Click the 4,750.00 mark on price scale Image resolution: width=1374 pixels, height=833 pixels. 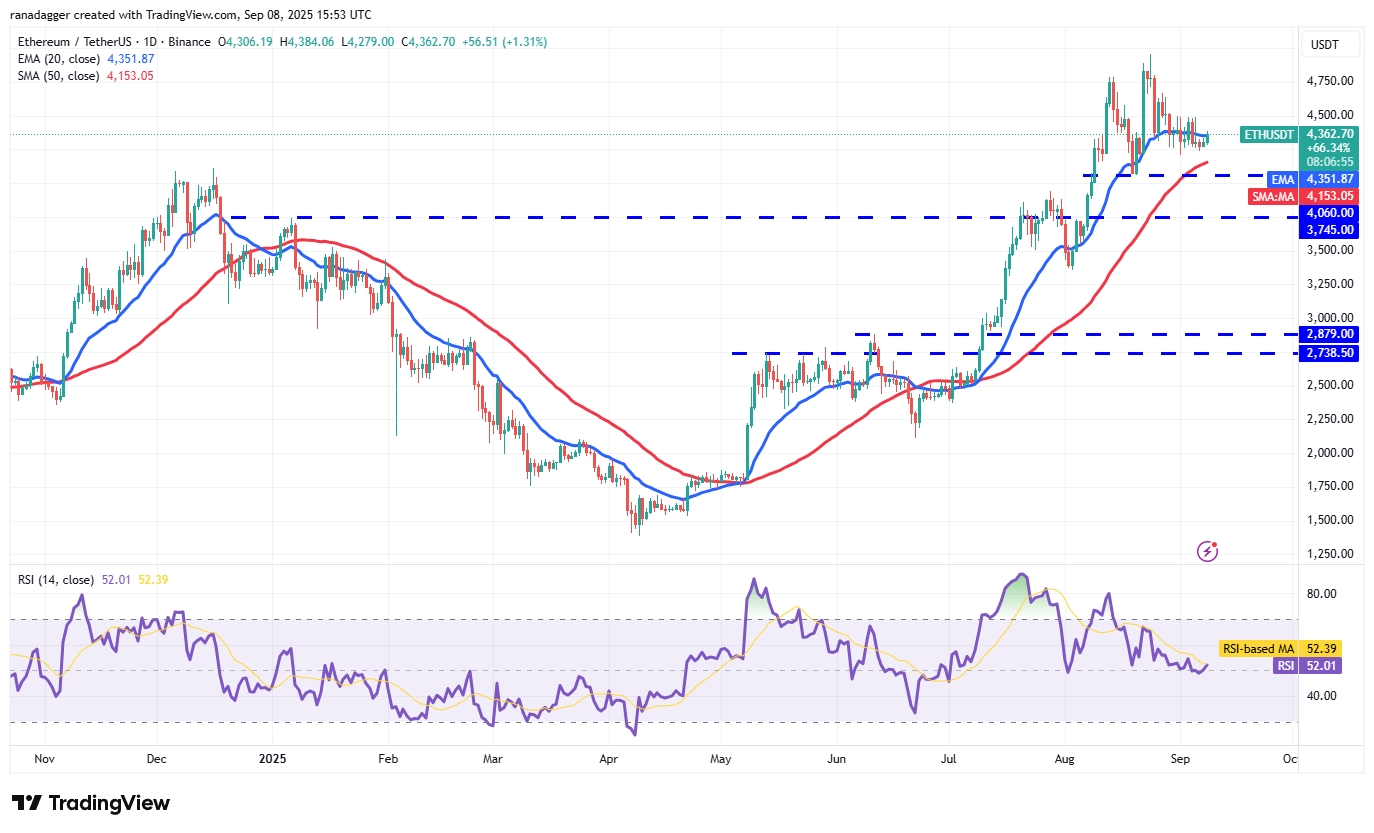coord(1328,81)
